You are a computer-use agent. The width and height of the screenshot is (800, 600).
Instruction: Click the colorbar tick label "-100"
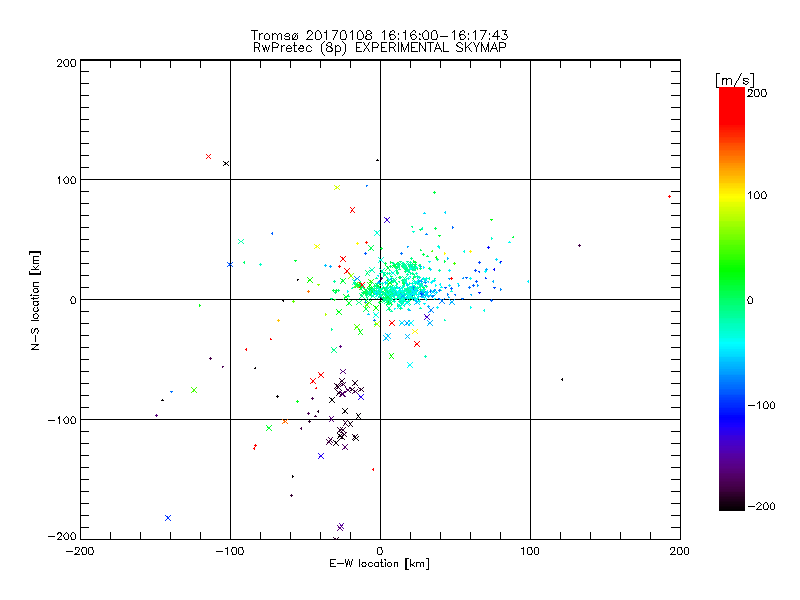point(761,405)
